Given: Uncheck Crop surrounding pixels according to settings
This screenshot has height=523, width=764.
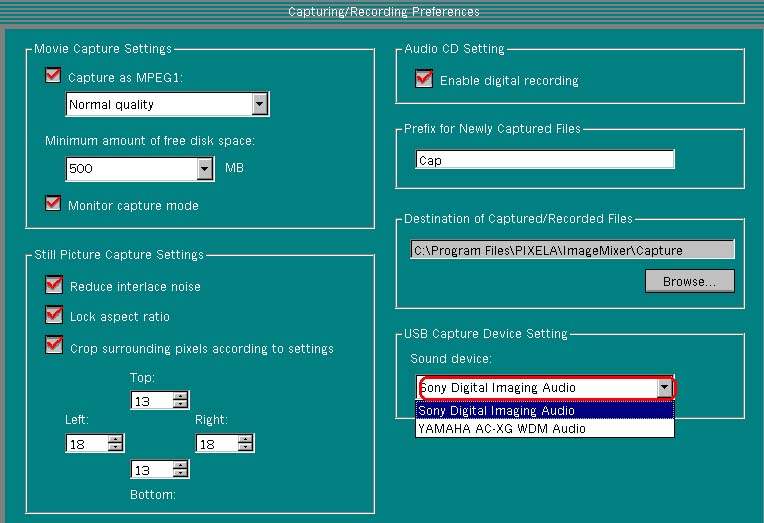Looking at the screenshot, I should point(54,347).
